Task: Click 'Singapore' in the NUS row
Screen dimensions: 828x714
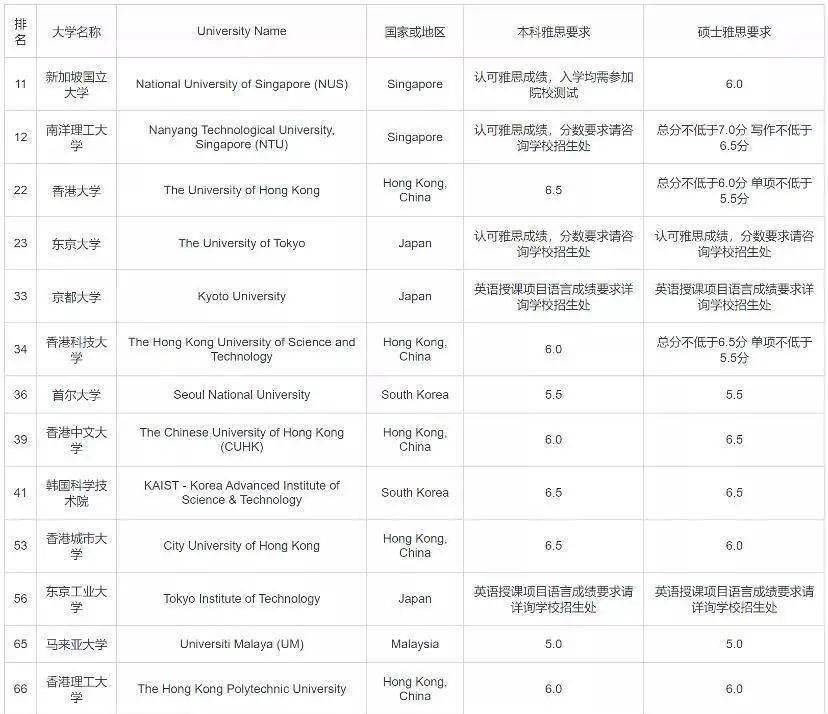Action: pyautogui.click(x=415, y=84)
